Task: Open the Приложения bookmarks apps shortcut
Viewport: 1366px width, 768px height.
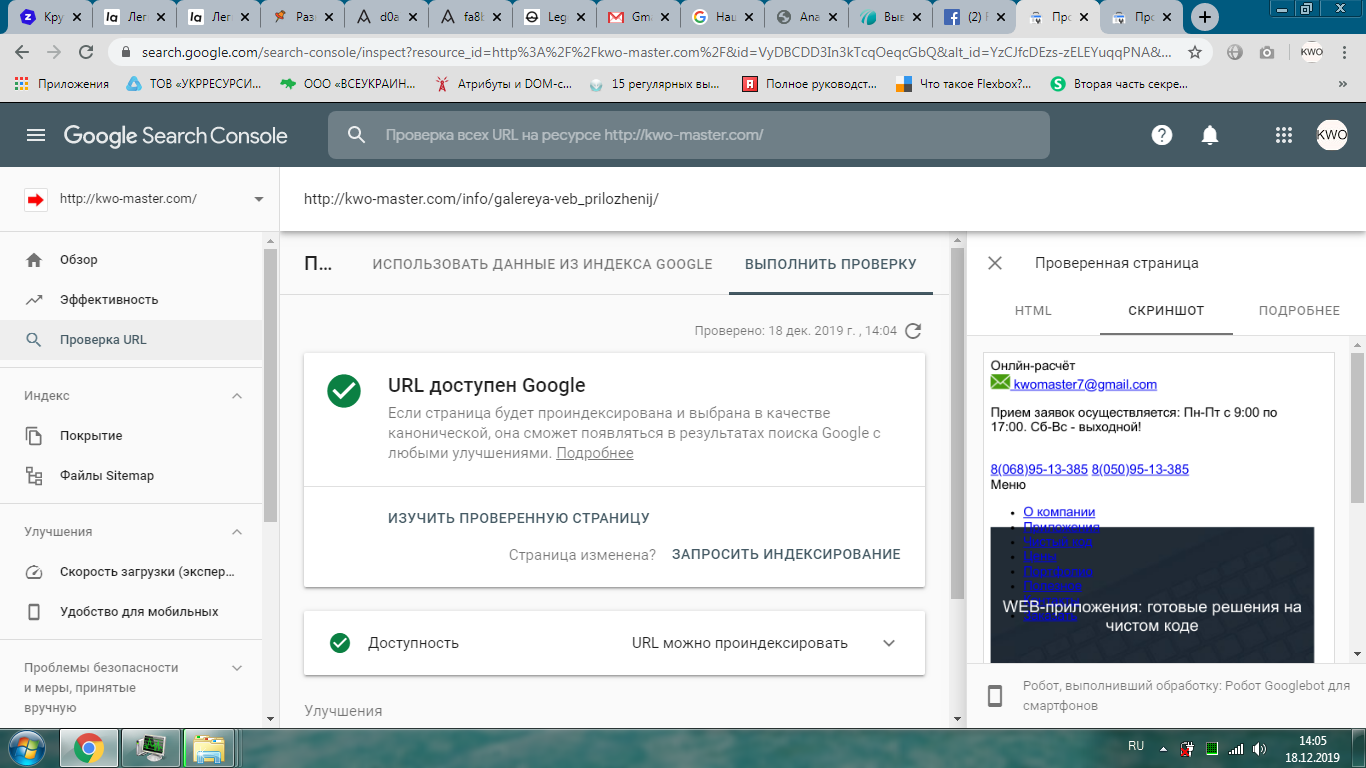Action: click(x=62, y=84)
